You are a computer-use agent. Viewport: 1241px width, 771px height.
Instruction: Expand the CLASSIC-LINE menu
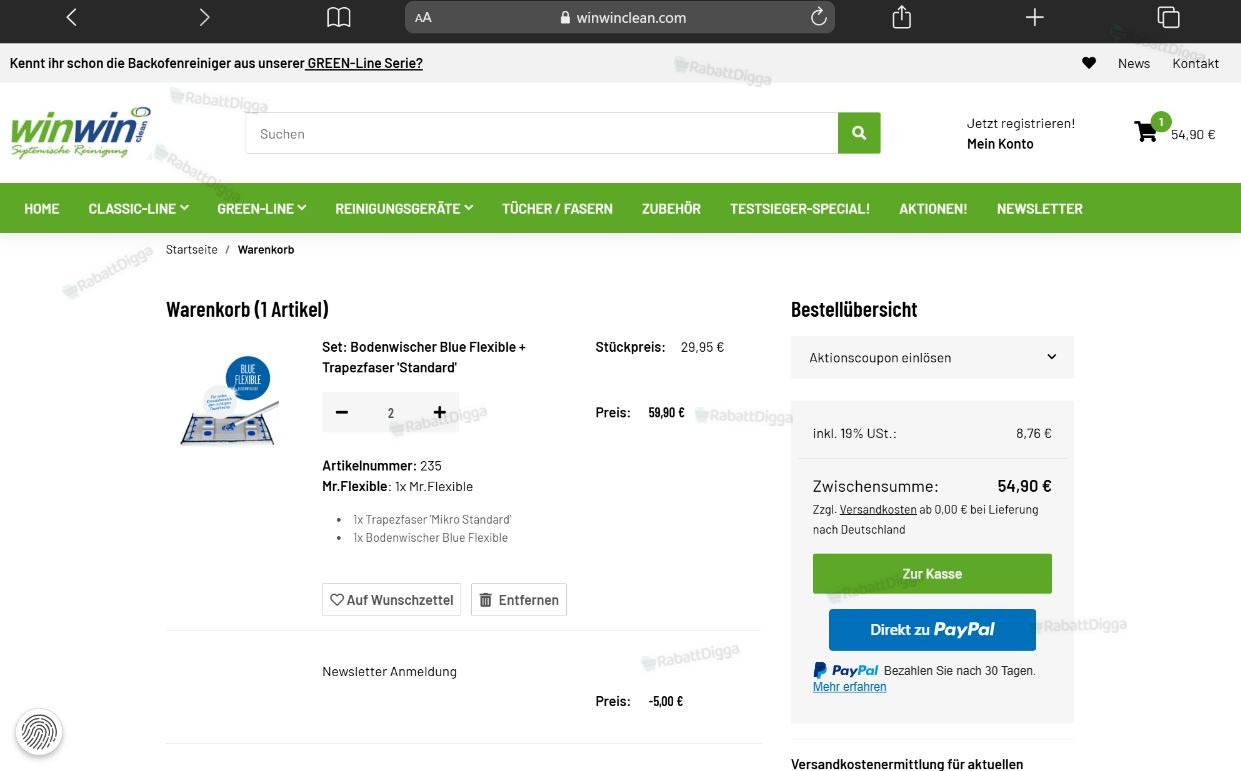click(x=138, y=209)
